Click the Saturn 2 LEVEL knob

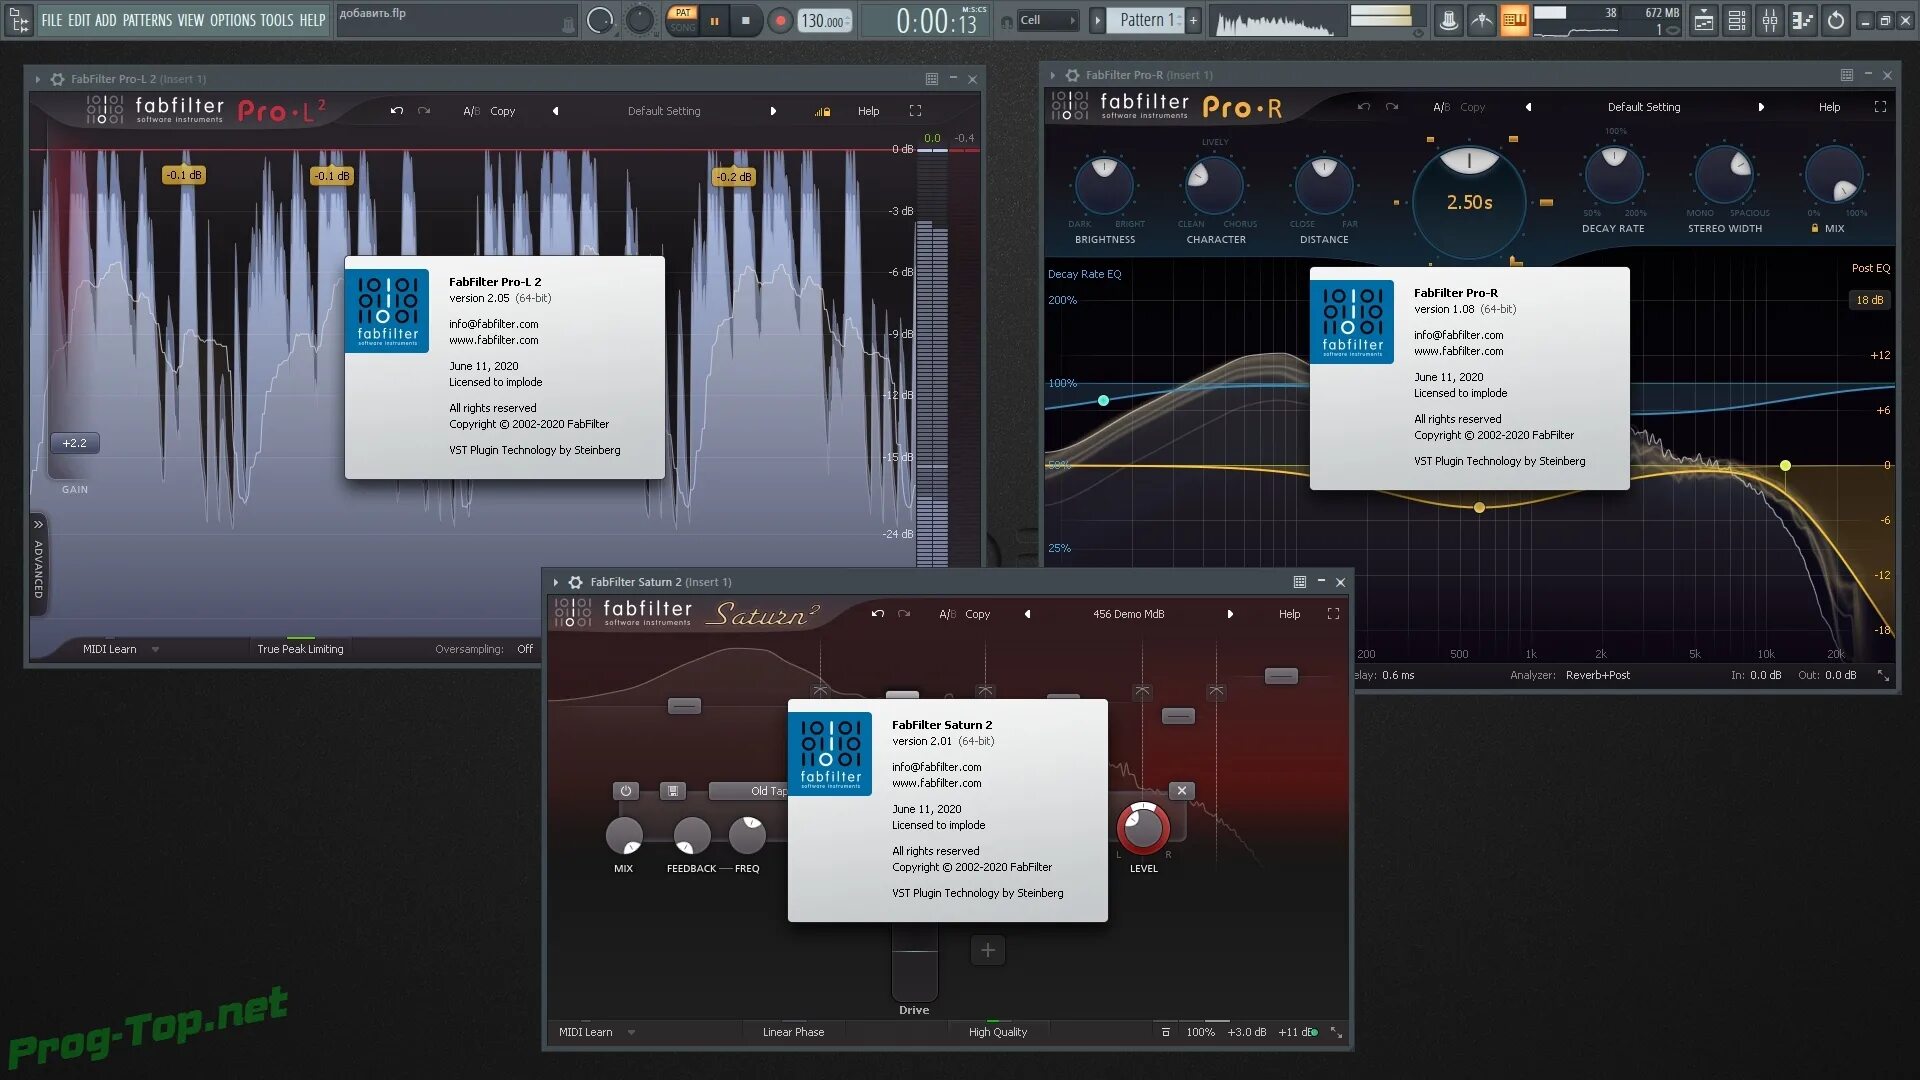coord(1143,828)
